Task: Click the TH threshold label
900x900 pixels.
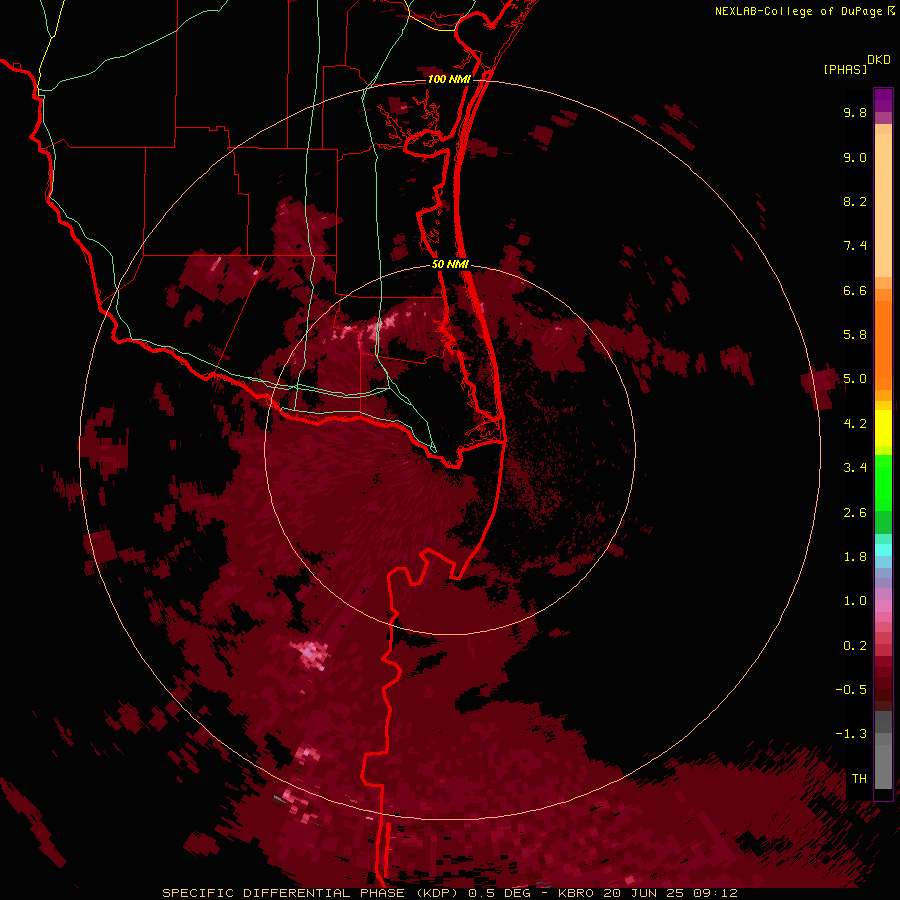Action: pos(859,778)
